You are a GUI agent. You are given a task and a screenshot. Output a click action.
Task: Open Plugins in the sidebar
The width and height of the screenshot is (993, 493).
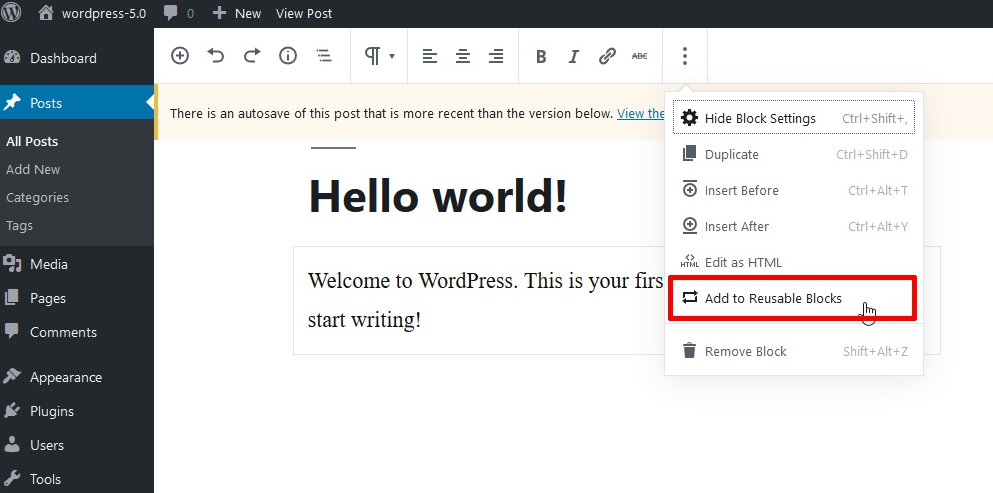(x=77, y=411)
